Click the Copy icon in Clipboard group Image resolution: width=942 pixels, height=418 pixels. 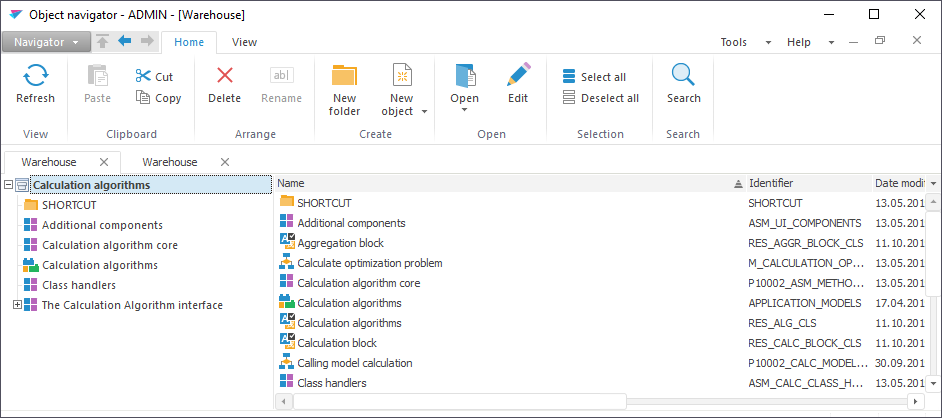pos(143,98)
